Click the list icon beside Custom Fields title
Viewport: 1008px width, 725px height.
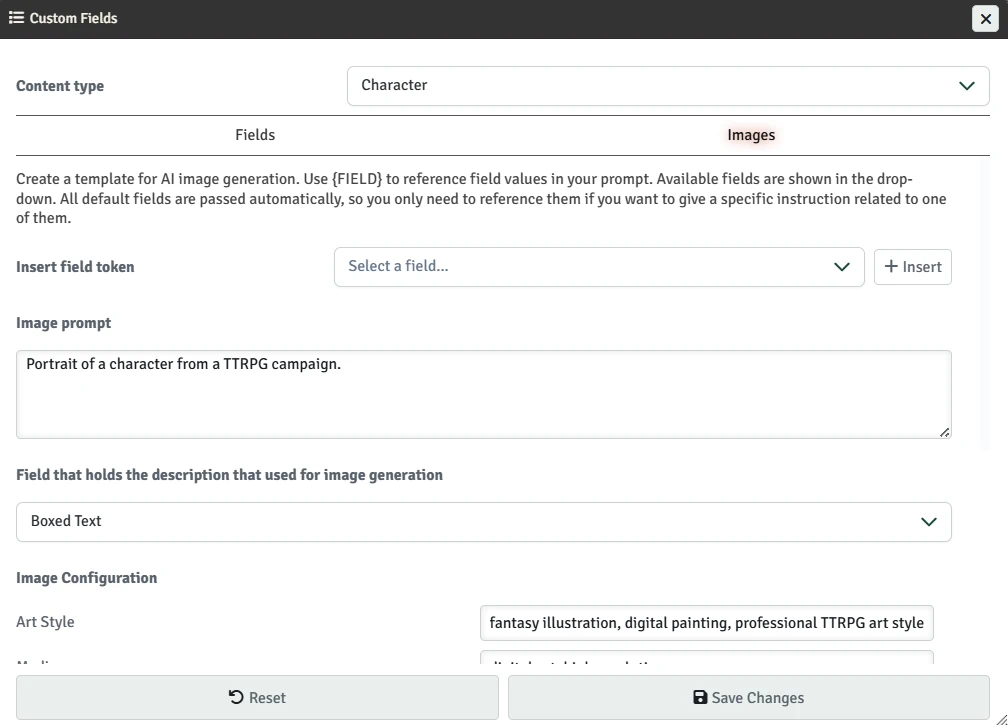click(x=16, y=18)
